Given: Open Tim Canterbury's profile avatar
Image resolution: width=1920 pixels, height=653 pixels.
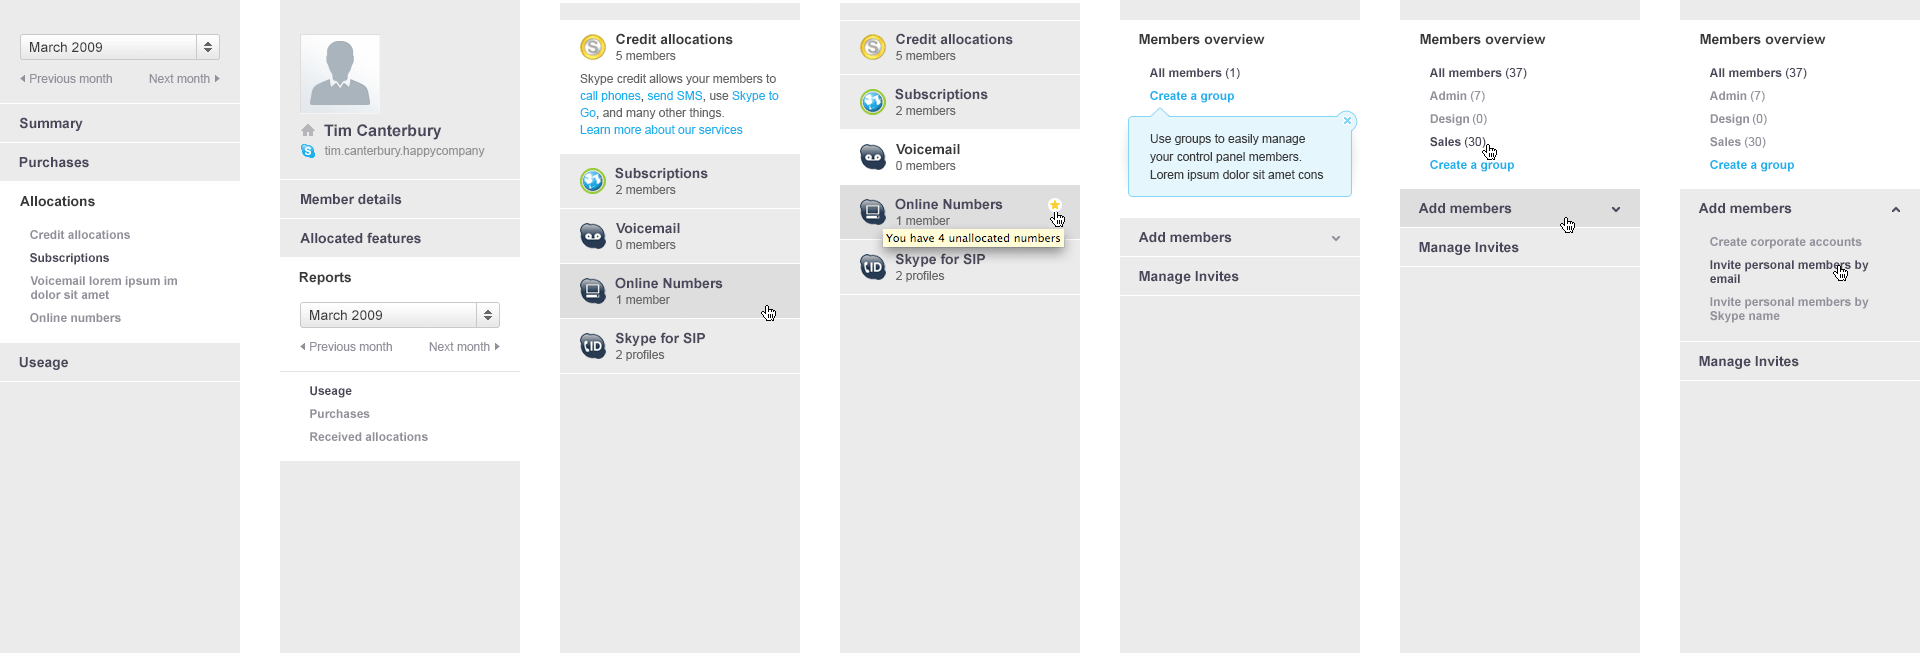Looking at the screenshot, I should [340, 73].
